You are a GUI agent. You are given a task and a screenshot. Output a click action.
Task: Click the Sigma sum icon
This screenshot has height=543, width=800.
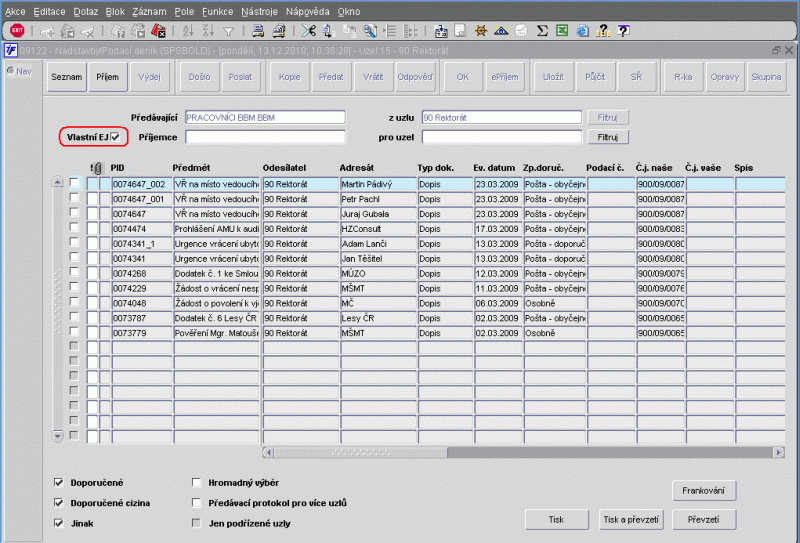tap(542, 31)
